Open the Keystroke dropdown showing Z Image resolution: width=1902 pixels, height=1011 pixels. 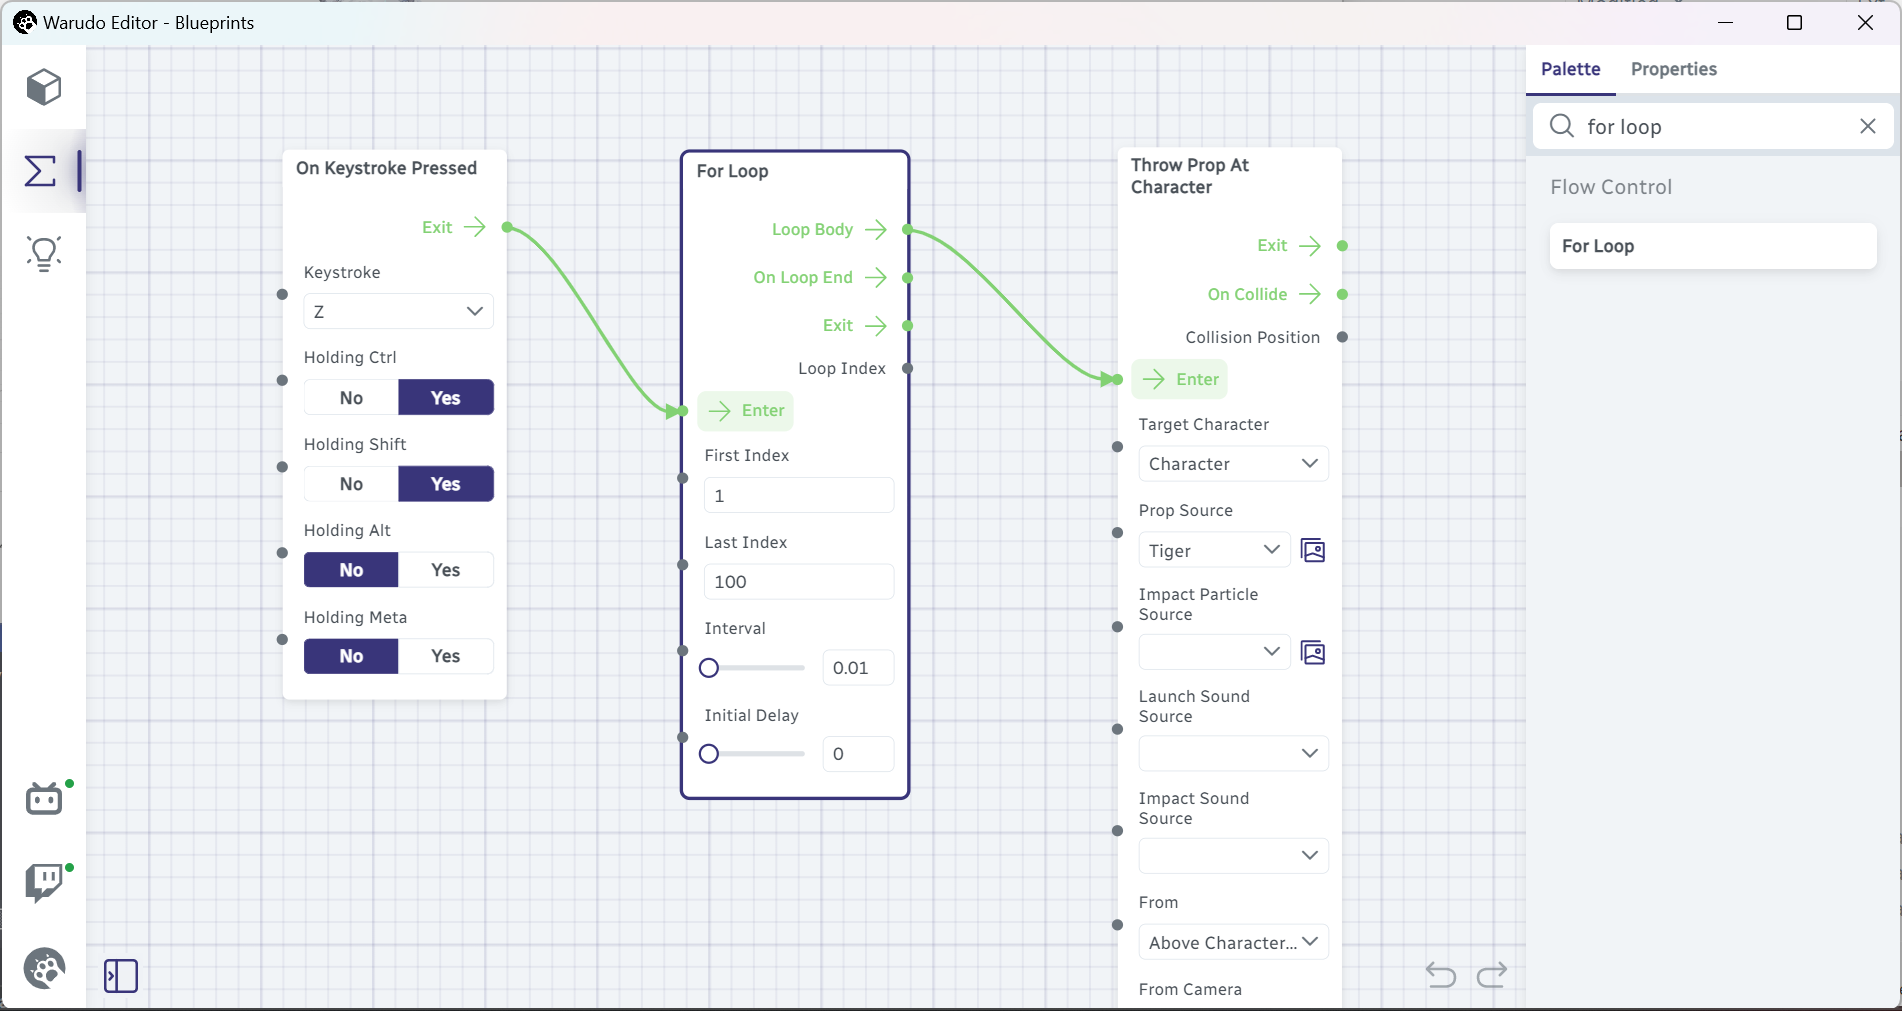[x=398, y=311]
